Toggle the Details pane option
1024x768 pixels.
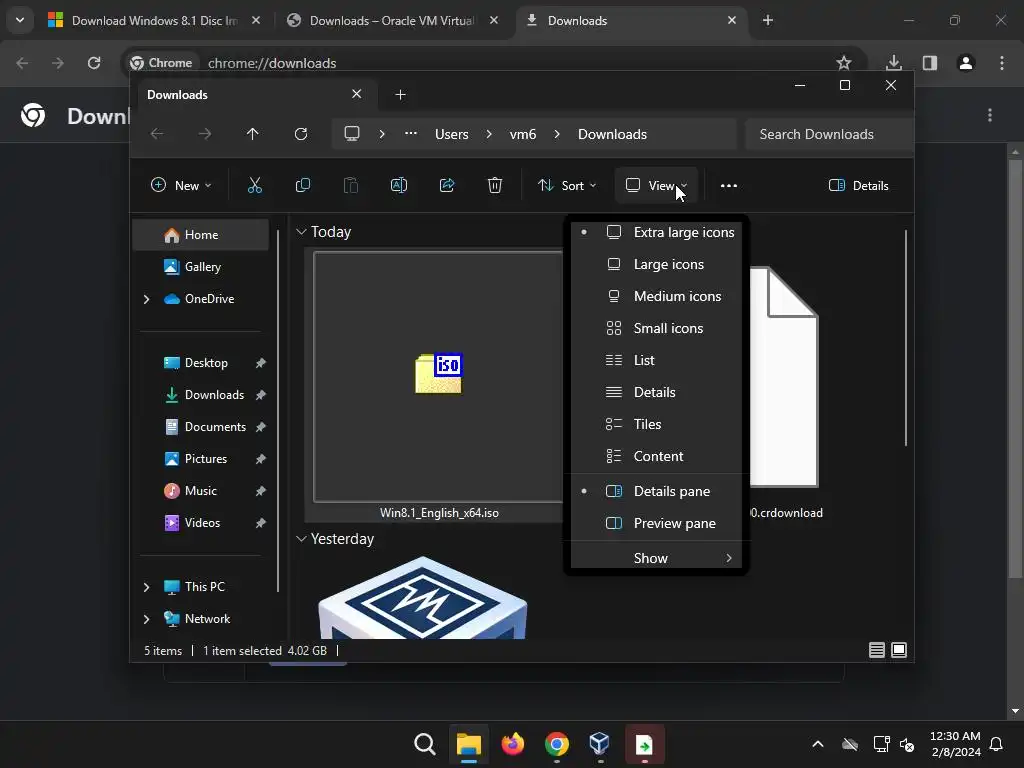(656, 491)
